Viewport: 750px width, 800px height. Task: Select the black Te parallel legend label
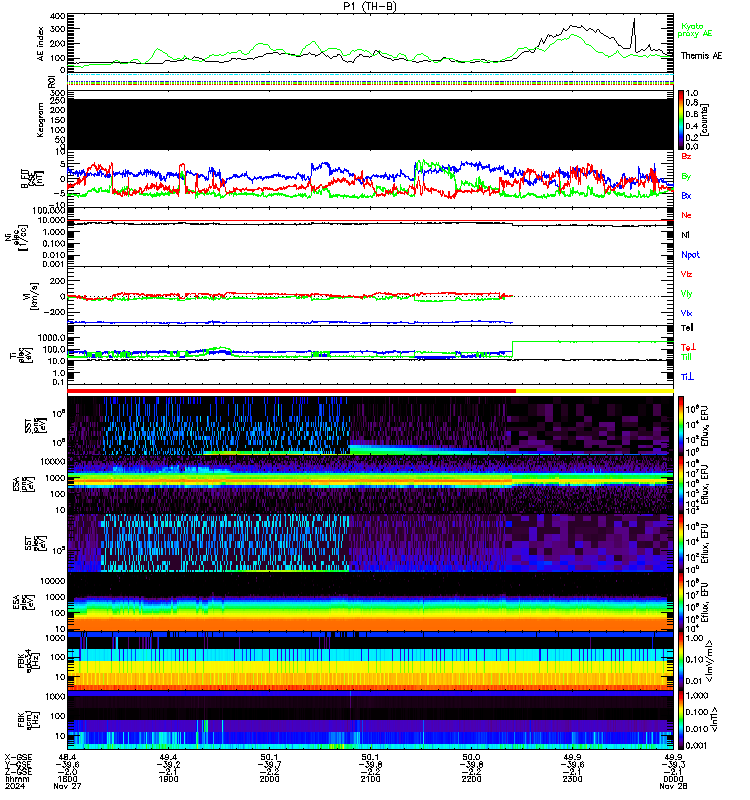(687, 328)
